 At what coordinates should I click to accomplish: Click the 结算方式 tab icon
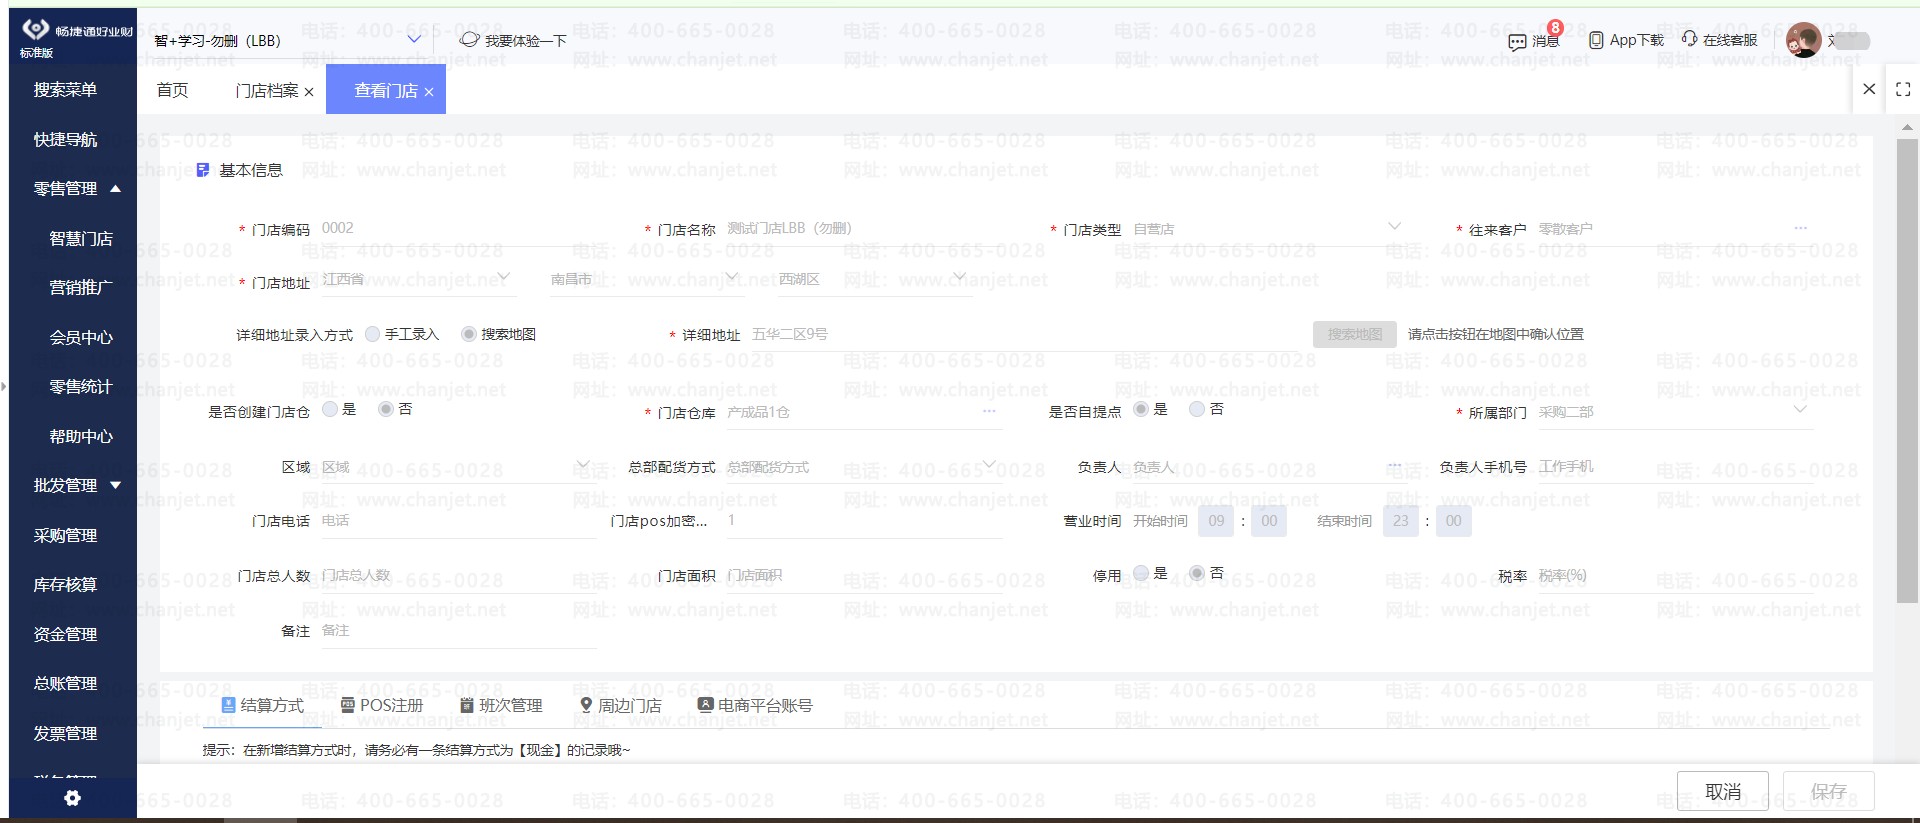coord(228,705)
